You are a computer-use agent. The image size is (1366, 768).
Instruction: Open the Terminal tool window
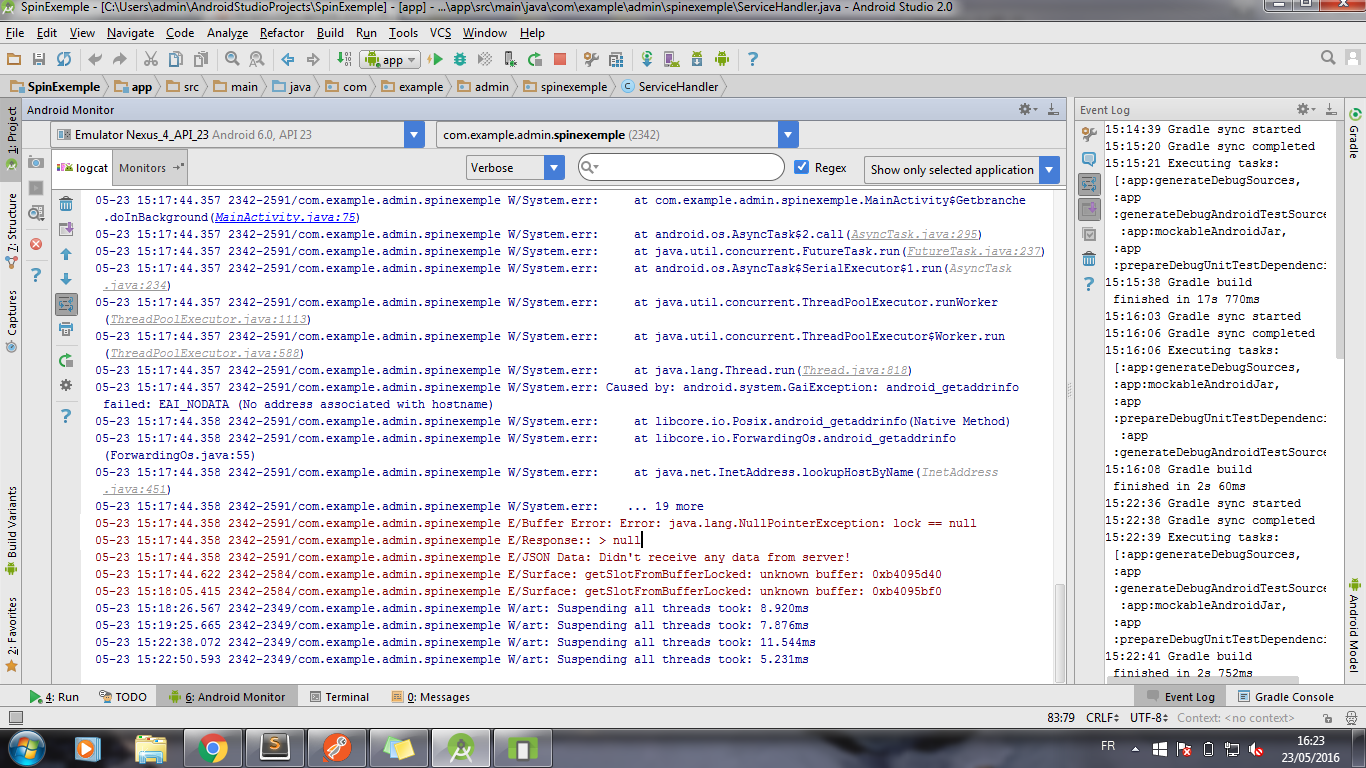click(x=340, y=696)
